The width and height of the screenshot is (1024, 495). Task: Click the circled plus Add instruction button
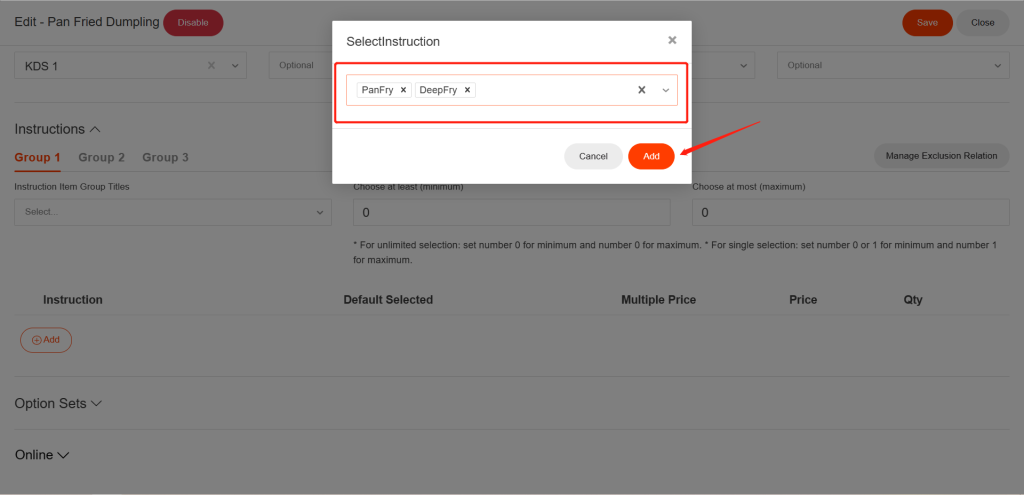point(46,340)
